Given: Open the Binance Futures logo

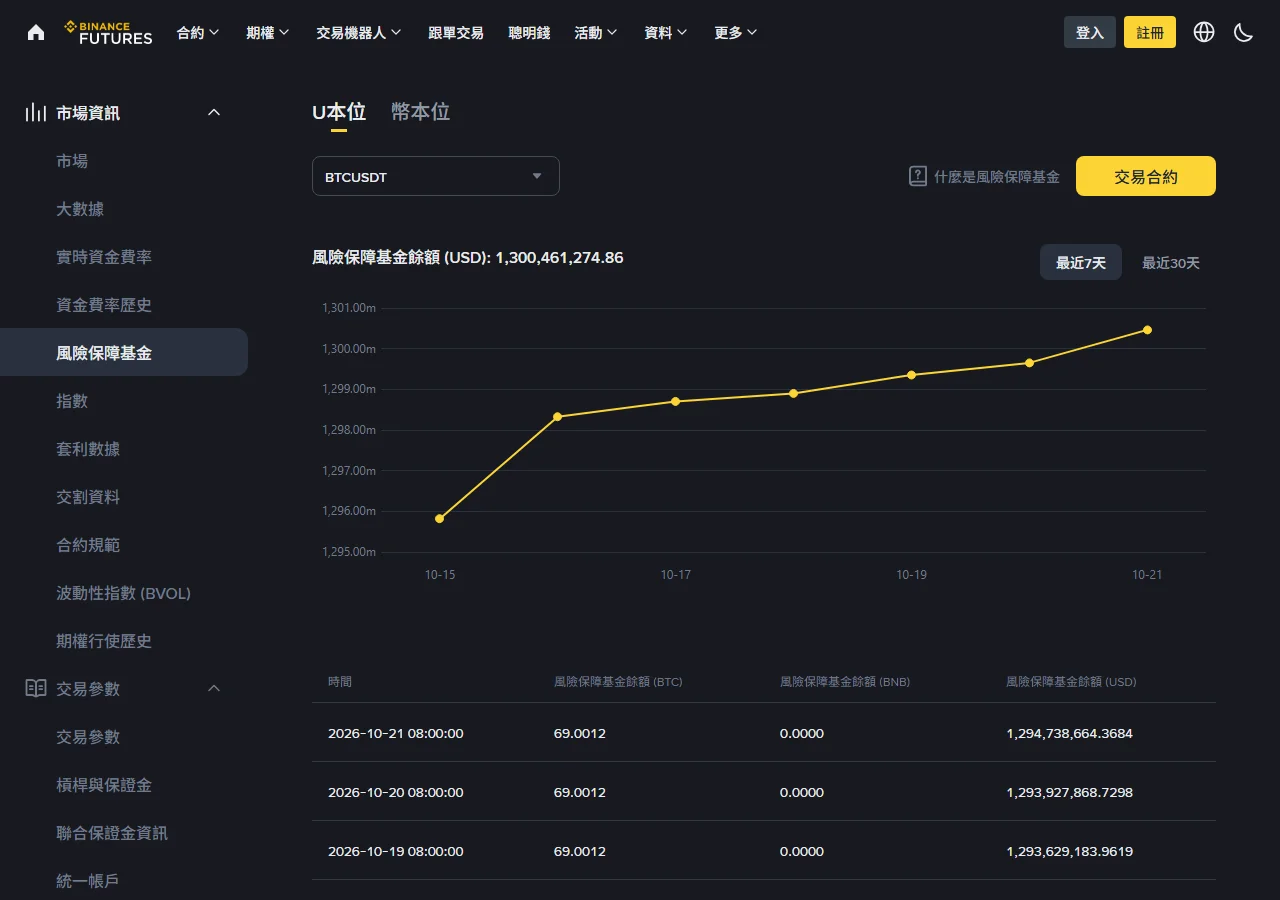Looking at the screenshot, I should (108, 32).
